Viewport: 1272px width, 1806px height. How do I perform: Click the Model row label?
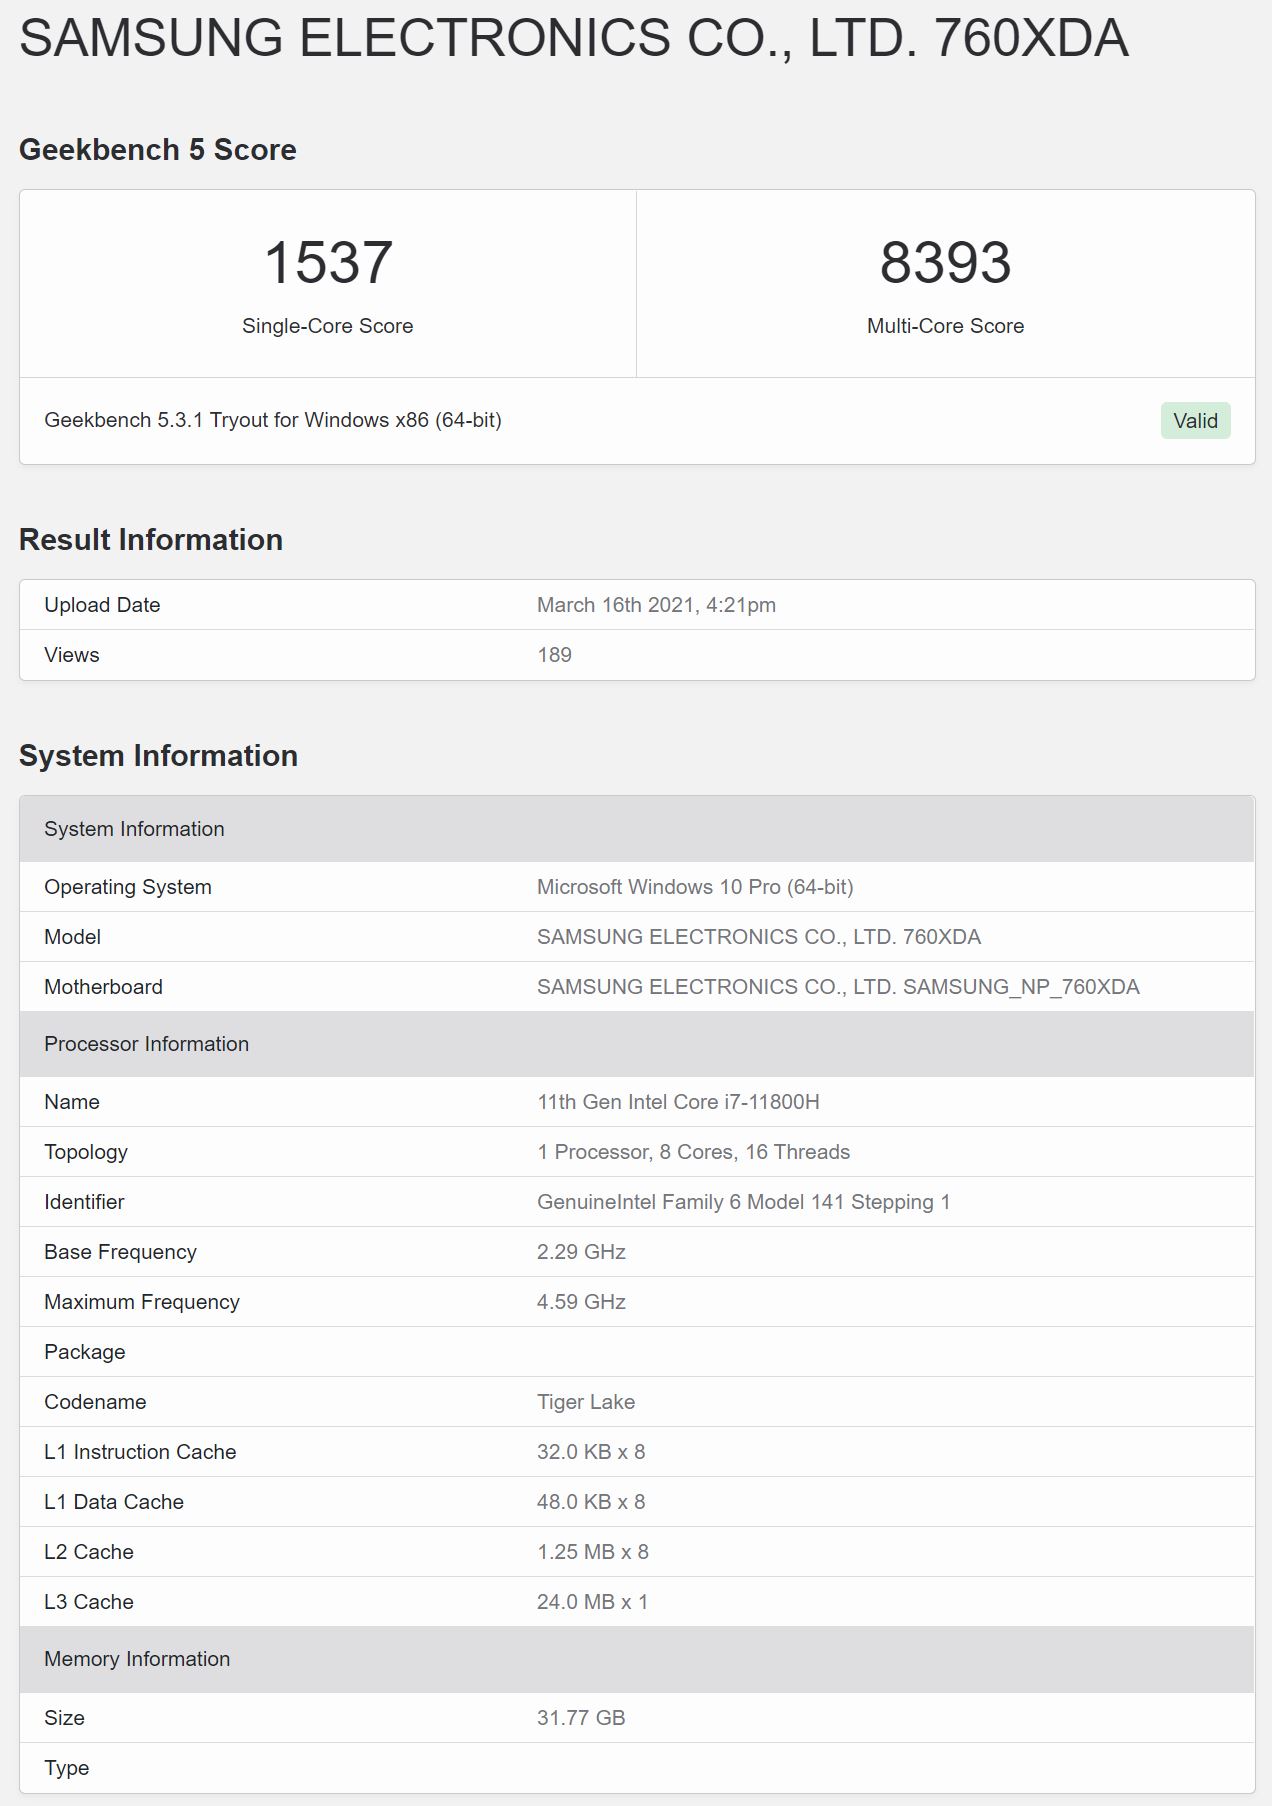point(73,937)
